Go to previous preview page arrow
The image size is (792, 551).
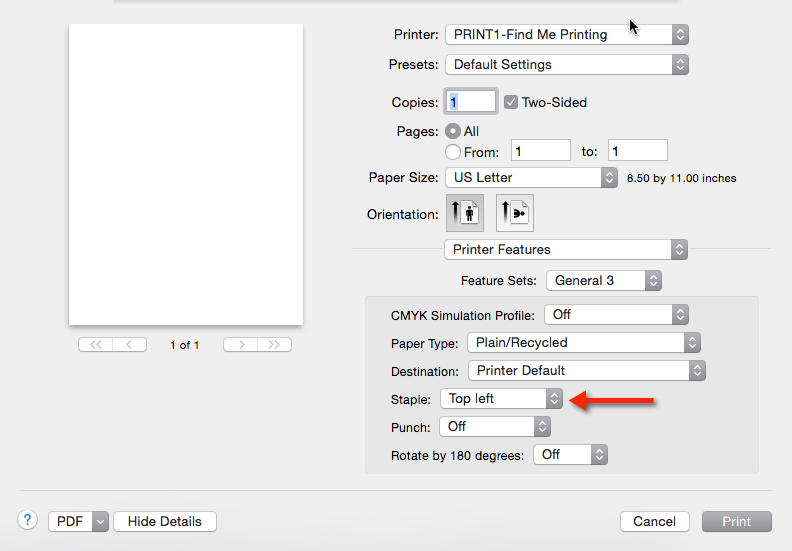(129, 344)
